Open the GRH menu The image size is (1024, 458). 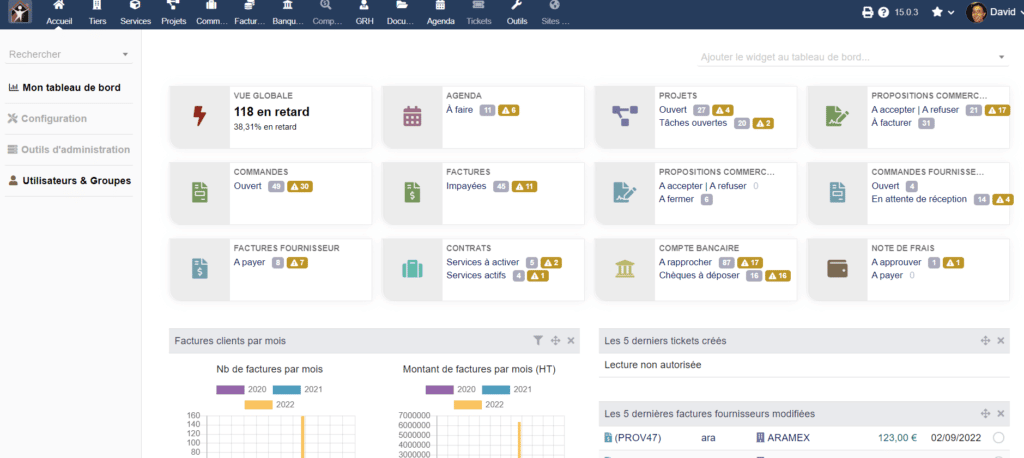pyautogui.click(x=364, y=13)
